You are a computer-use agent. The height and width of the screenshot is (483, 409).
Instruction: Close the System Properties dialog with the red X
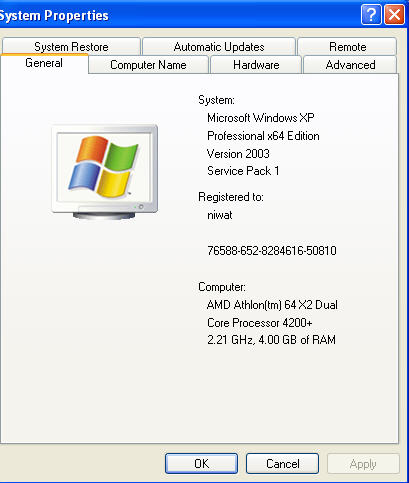tap(395, 15)
